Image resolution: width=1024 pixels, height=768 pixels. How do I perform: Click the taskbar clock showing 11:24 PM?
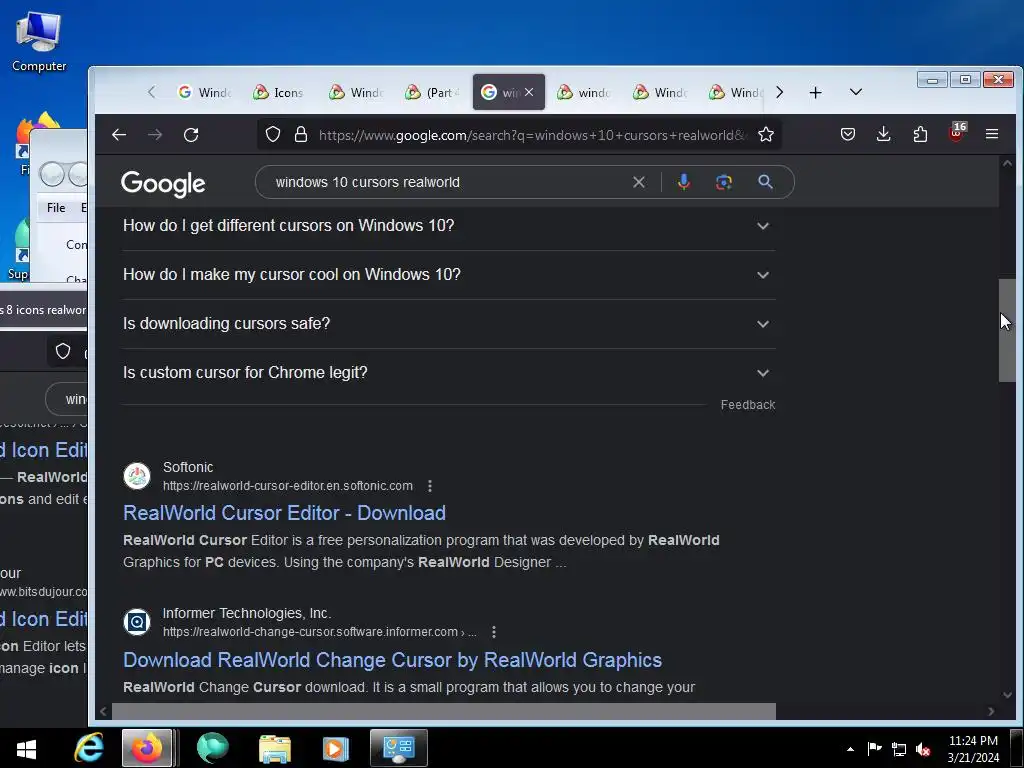tap(973, 749)
